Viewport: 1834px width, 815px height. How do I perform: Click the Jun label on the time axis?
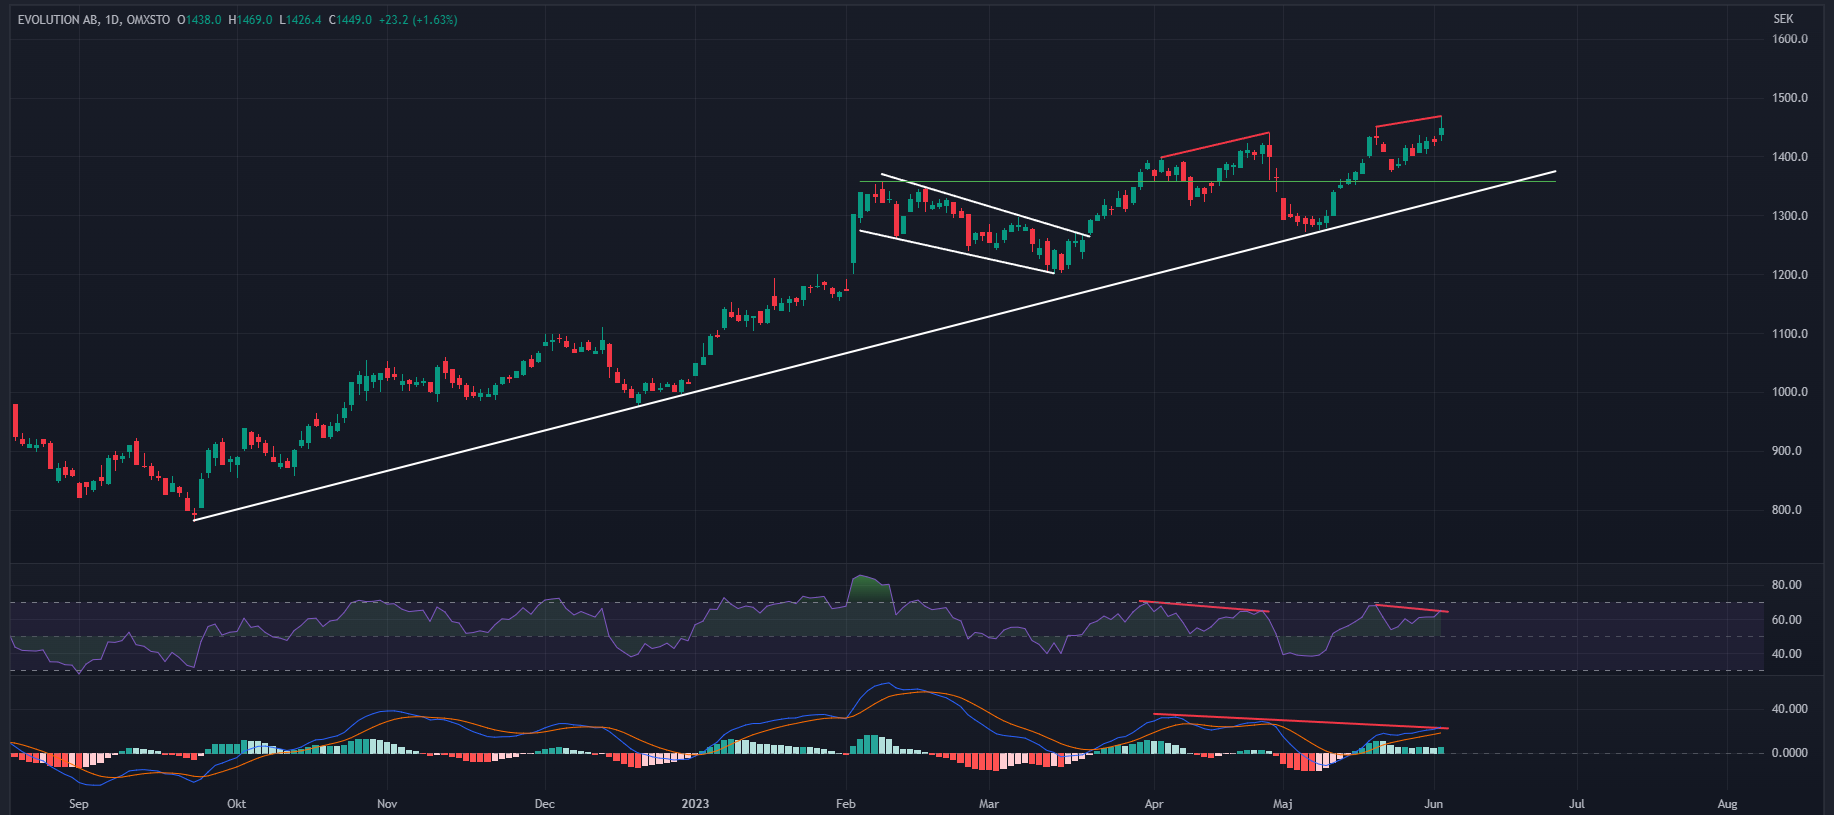tap(1433, 804)
